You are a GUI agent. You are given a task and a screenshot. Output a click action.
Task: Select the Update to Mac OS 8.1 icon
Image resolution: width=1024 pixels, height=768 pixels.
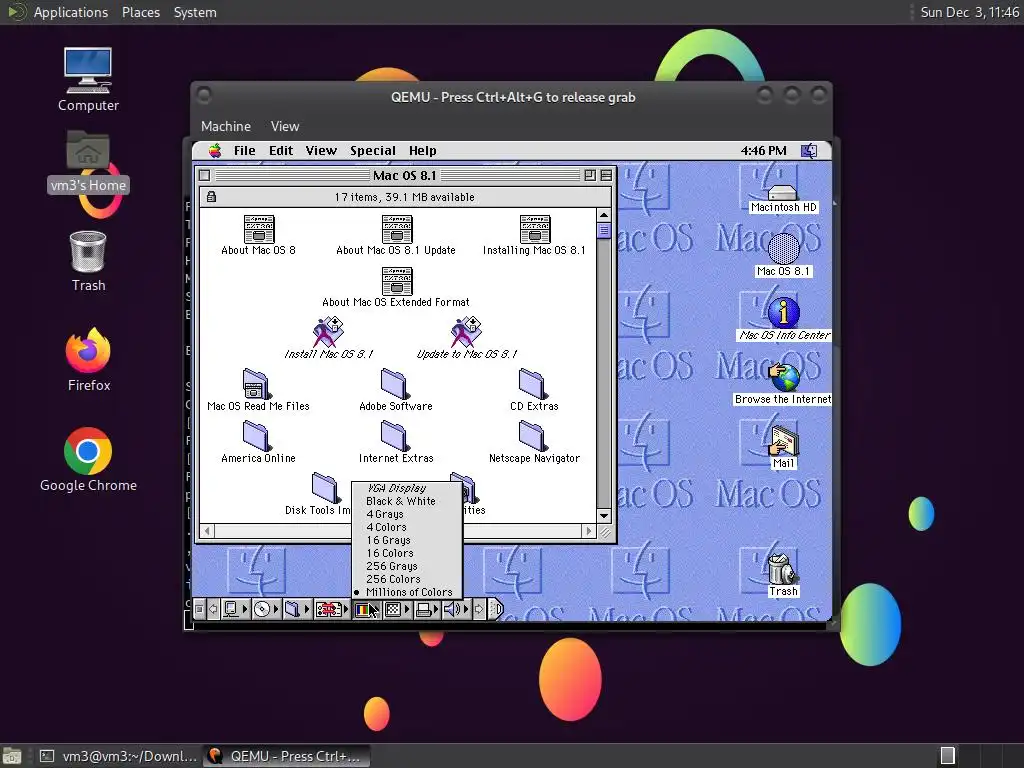466,332
